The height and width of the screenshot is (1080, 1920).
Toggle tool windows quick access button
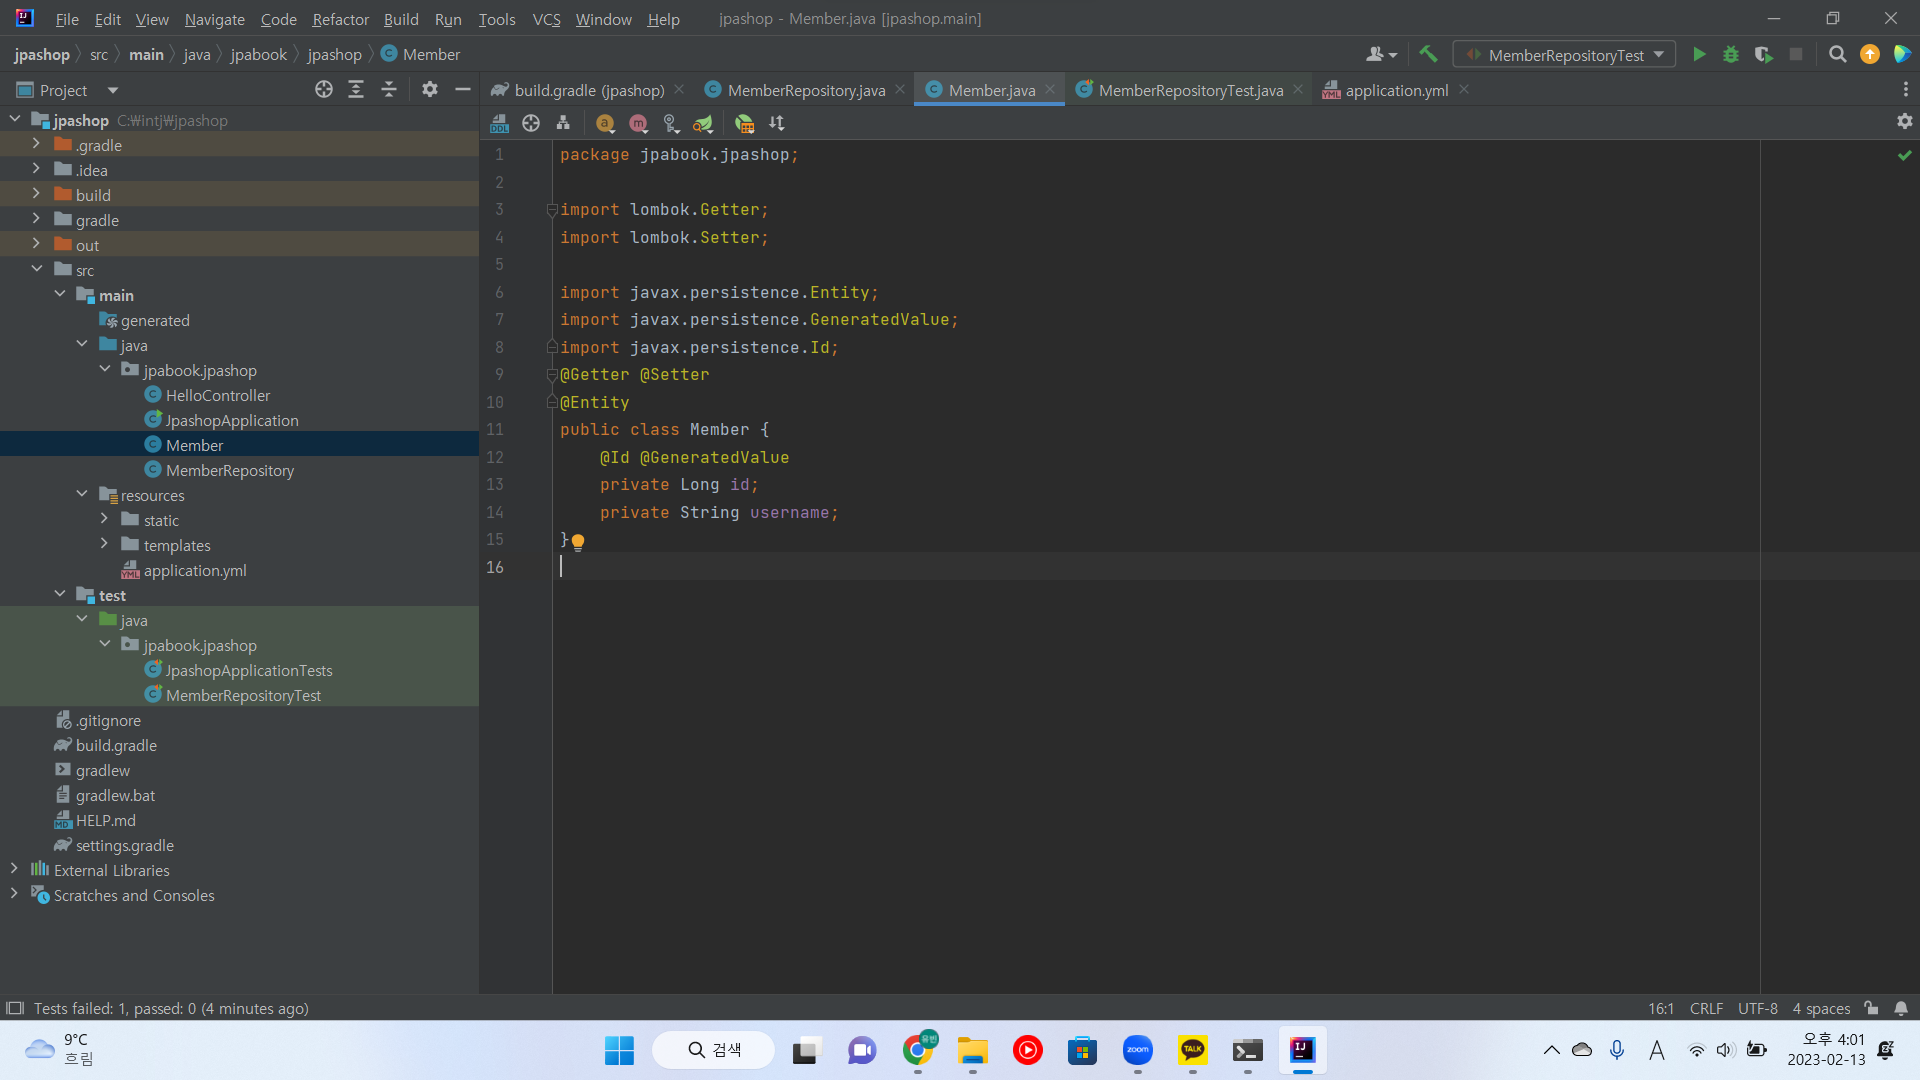tap(15, 1008)
